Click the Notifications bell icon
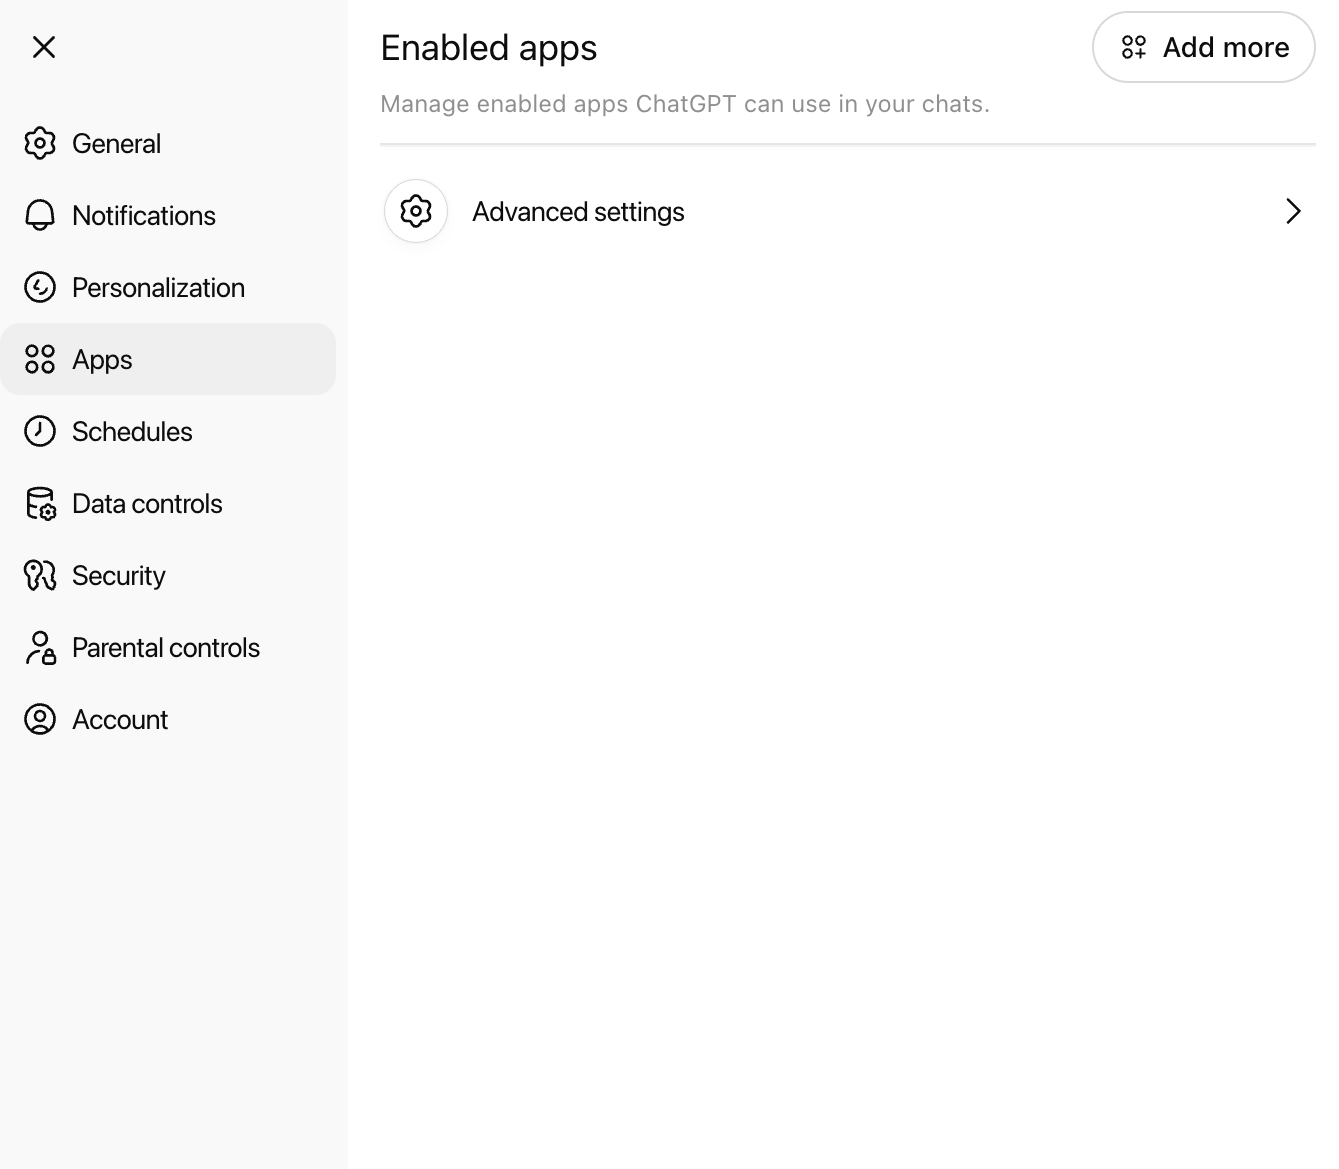This screenshot has width=1339, height=1169. pos(40,216)
